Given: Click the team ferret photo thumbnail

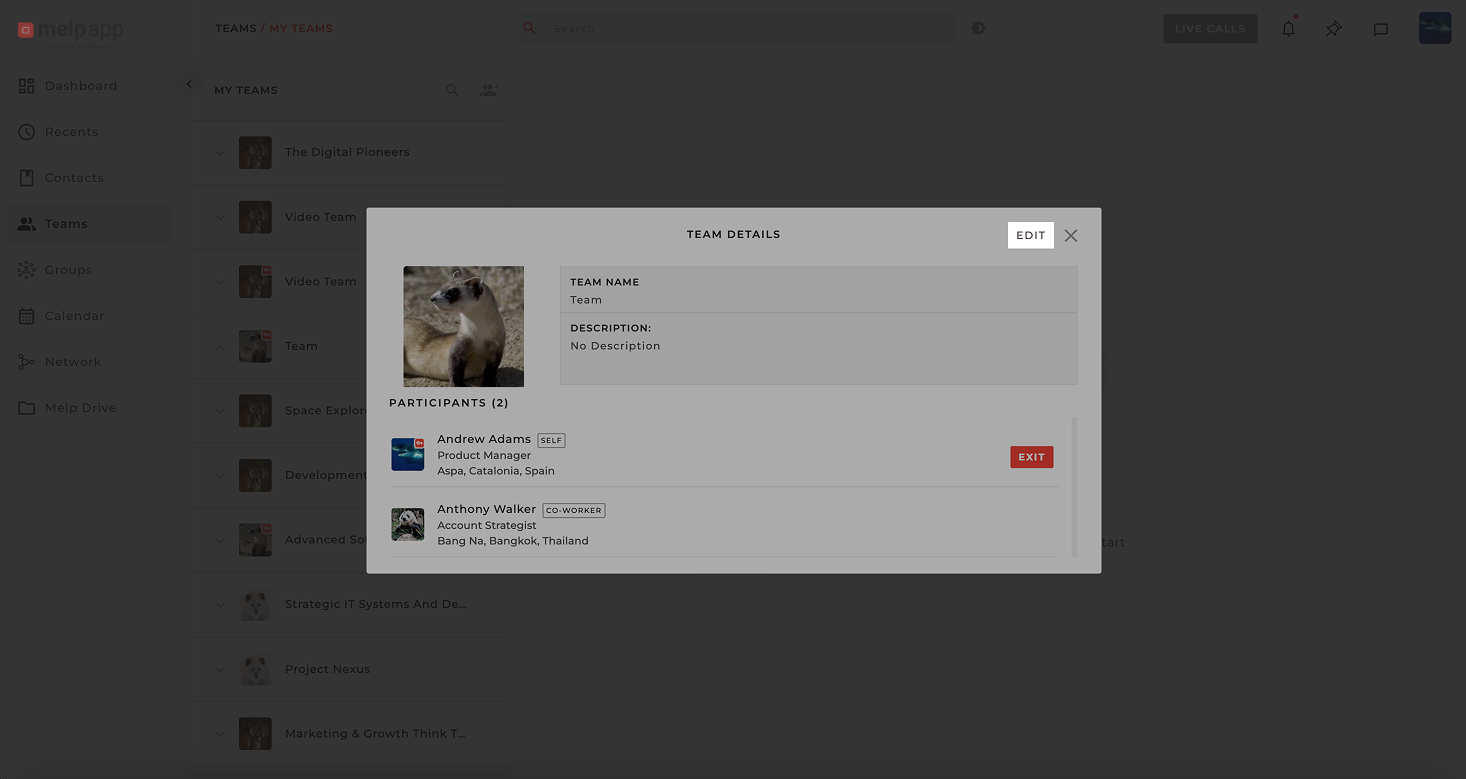Looking at the screenshot, I should (x=463, y=326).
